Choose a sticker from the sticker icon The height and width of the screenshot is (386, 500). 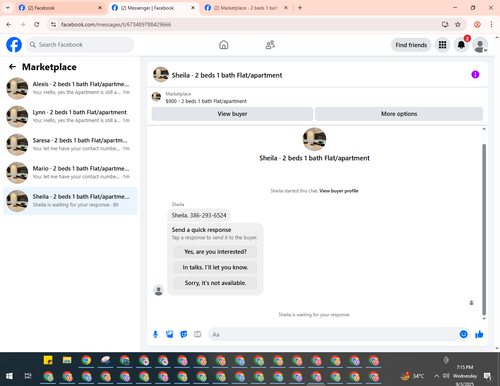(x=184, y=334)
